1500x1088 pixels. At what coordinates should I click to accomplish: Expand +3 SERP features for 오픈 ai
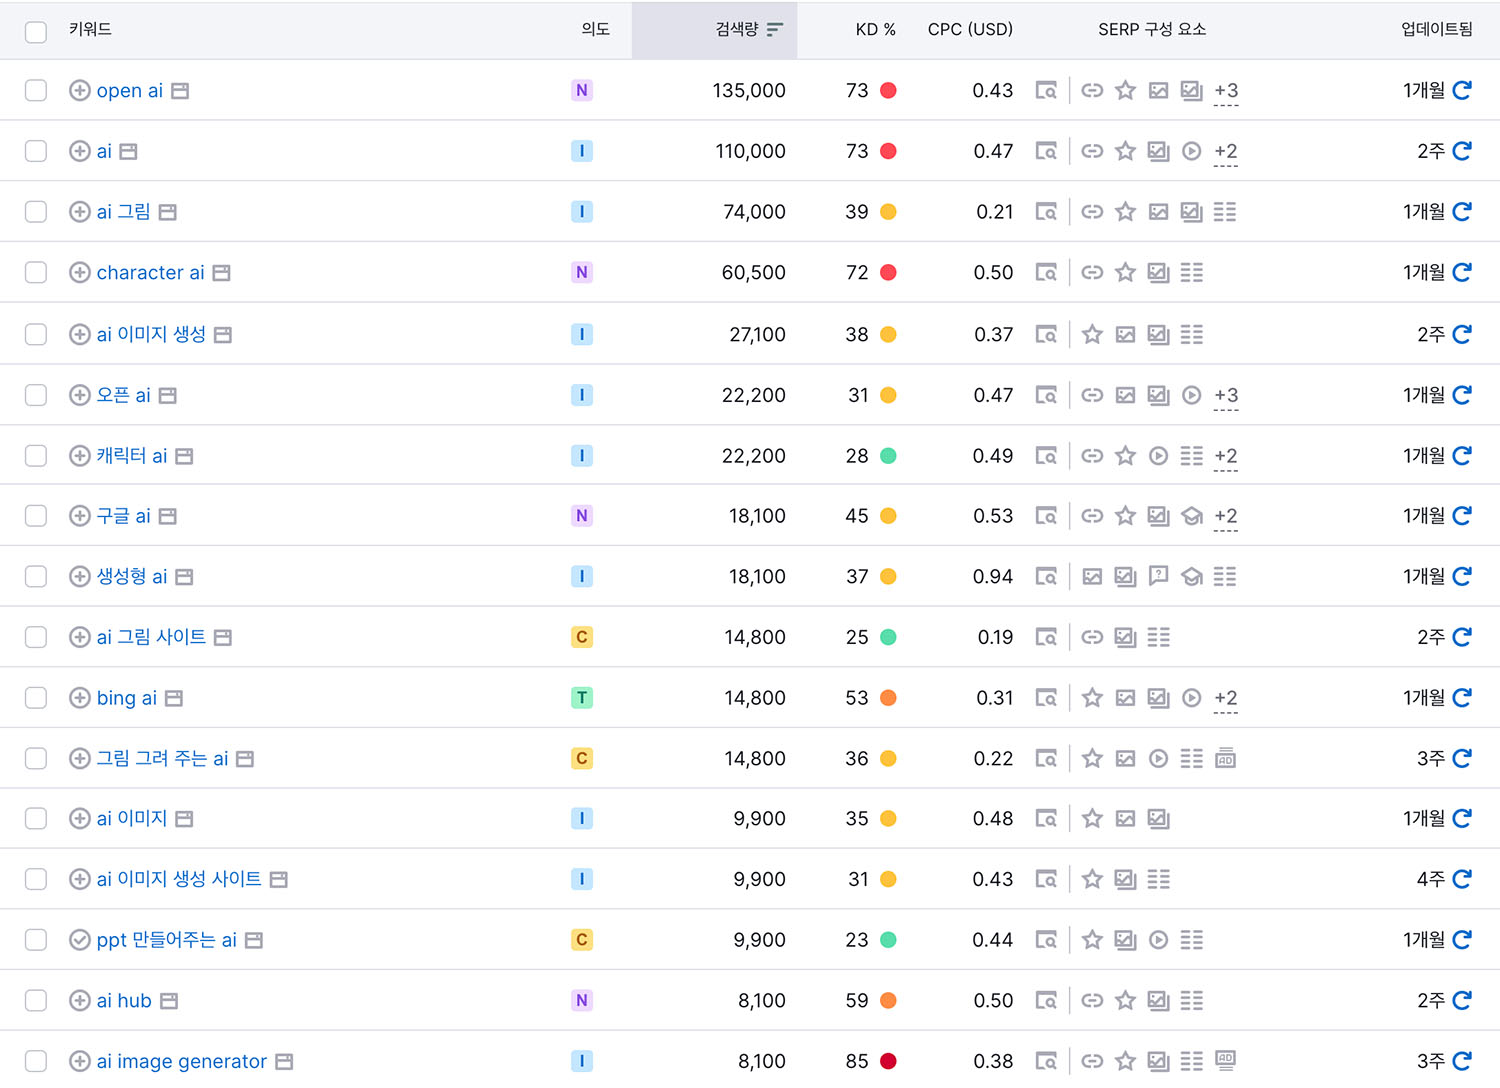[x=1226, y=396]
